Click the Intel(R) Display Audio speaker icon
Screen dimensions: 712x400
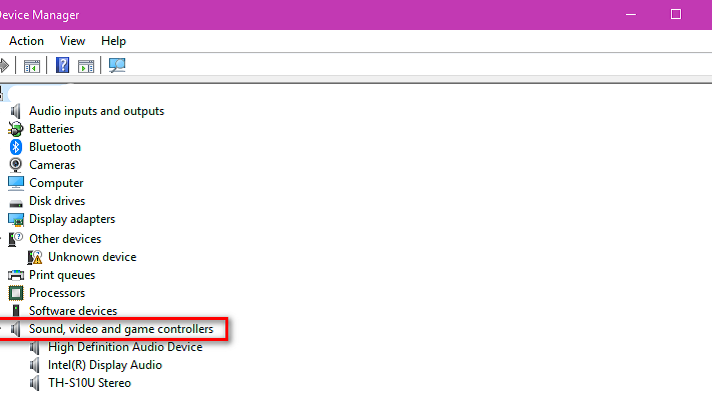pos(35,365)
